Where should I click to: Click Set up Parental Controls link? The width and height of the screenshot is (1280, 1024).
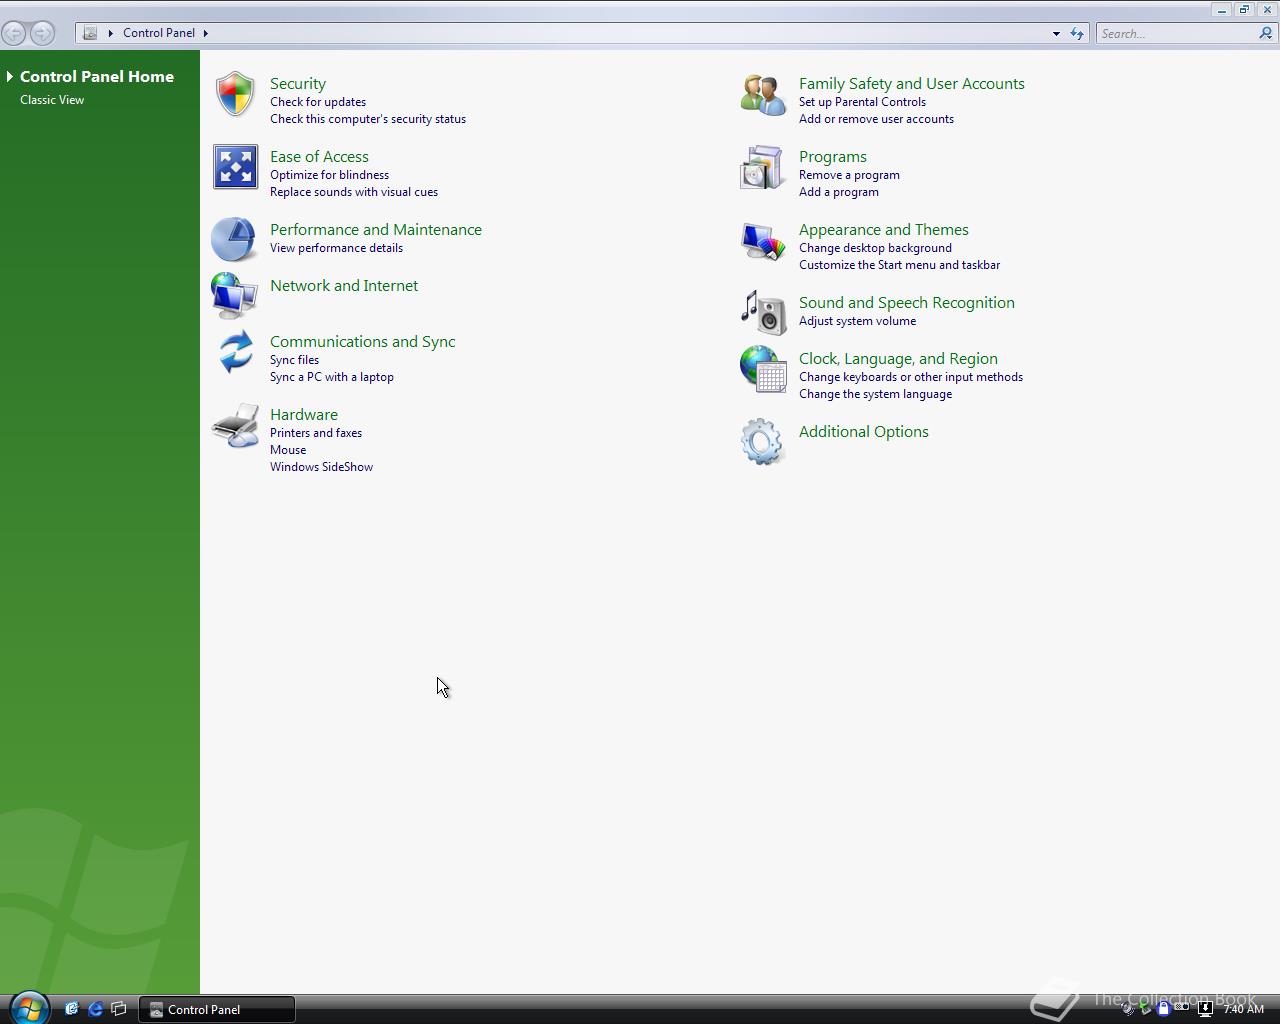coord(862,102)
